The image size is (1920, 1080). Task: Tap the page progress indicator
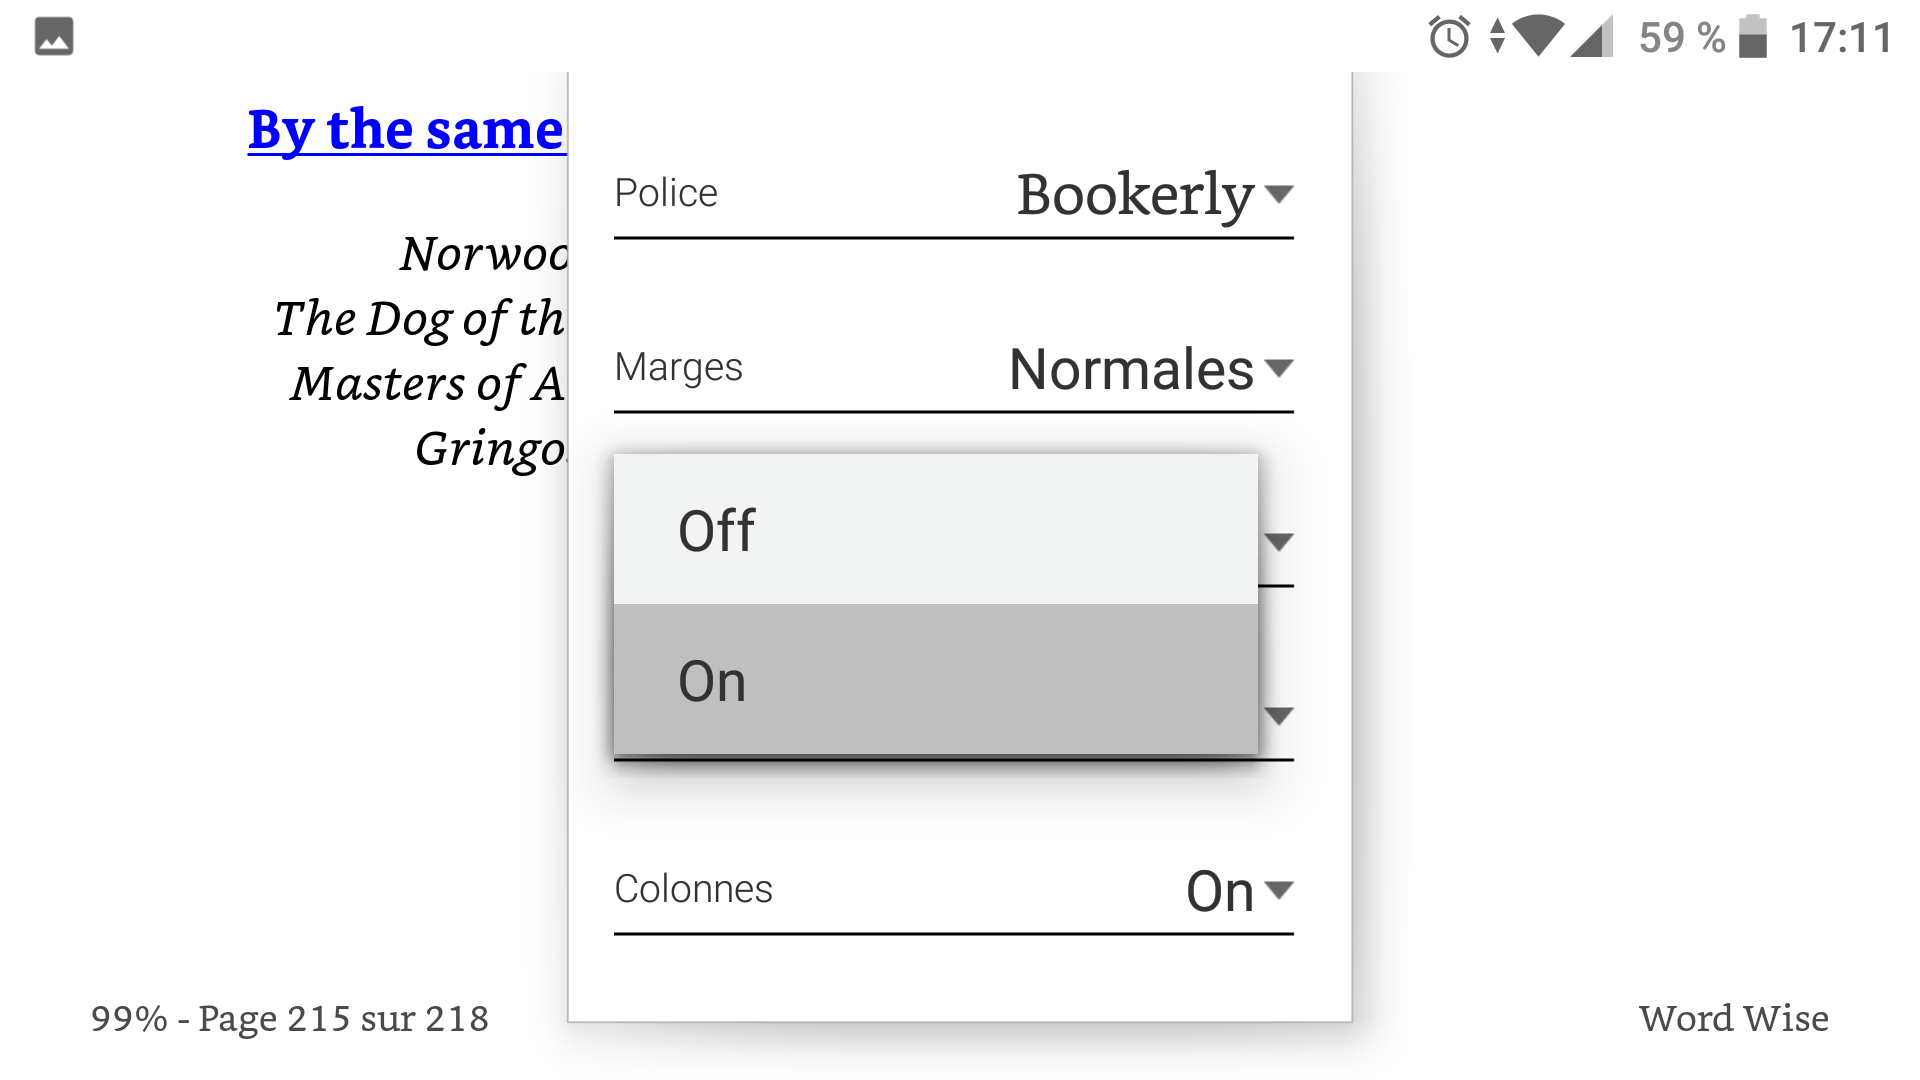[290, 1018]
